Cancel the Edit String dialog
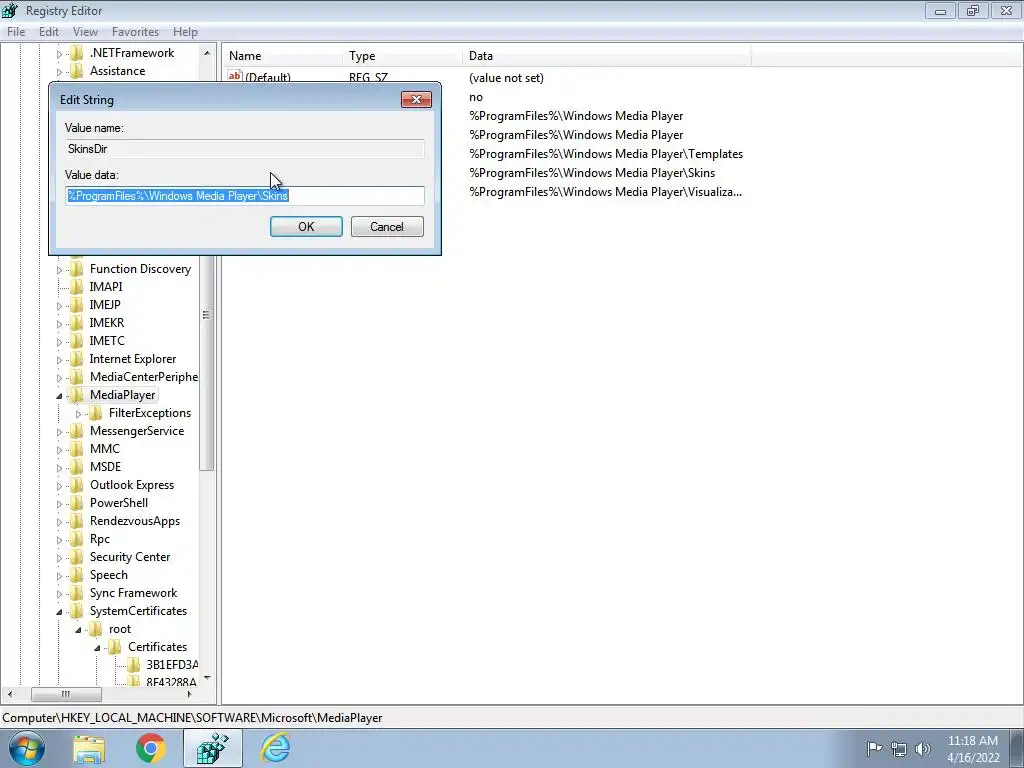 387,227
